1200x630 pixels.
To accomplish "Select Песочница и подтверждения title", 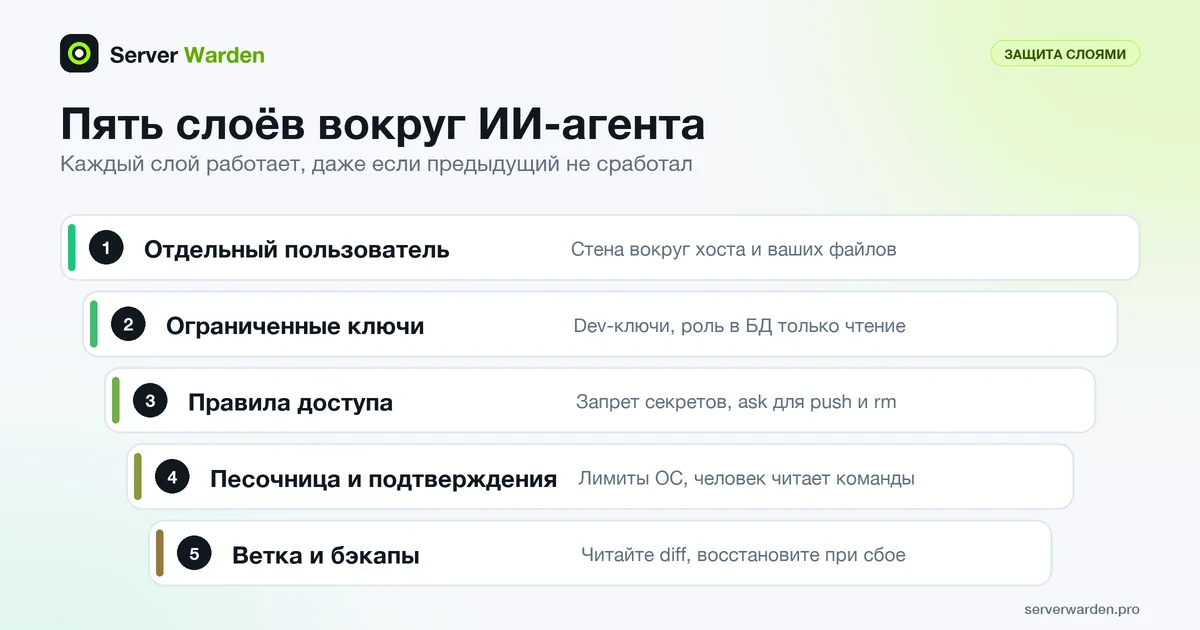I will tap(383, 479).
